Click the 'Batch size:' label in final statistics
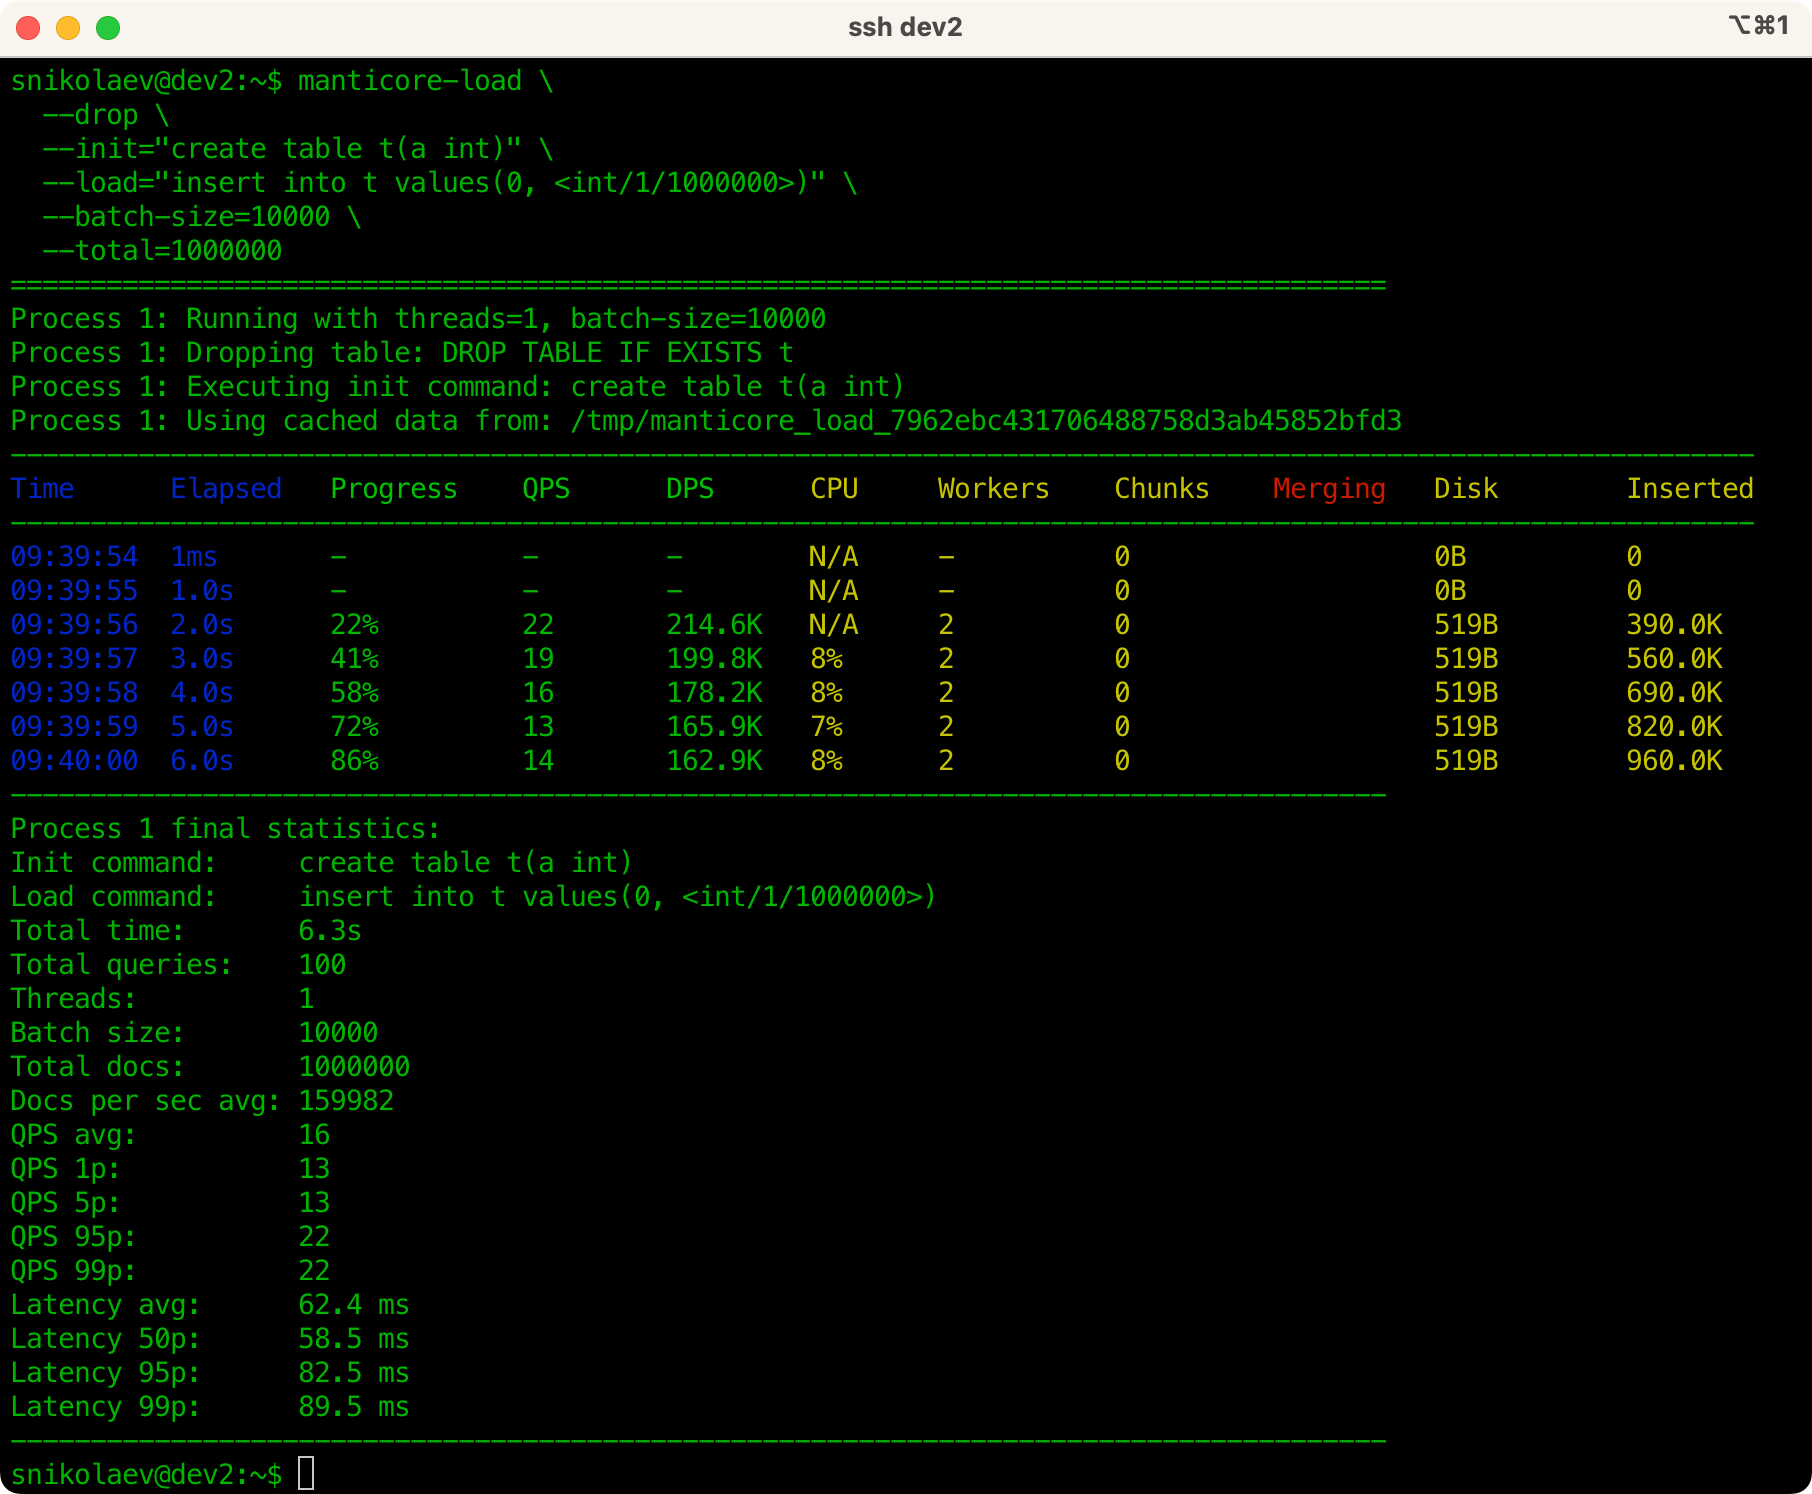 98,1033
